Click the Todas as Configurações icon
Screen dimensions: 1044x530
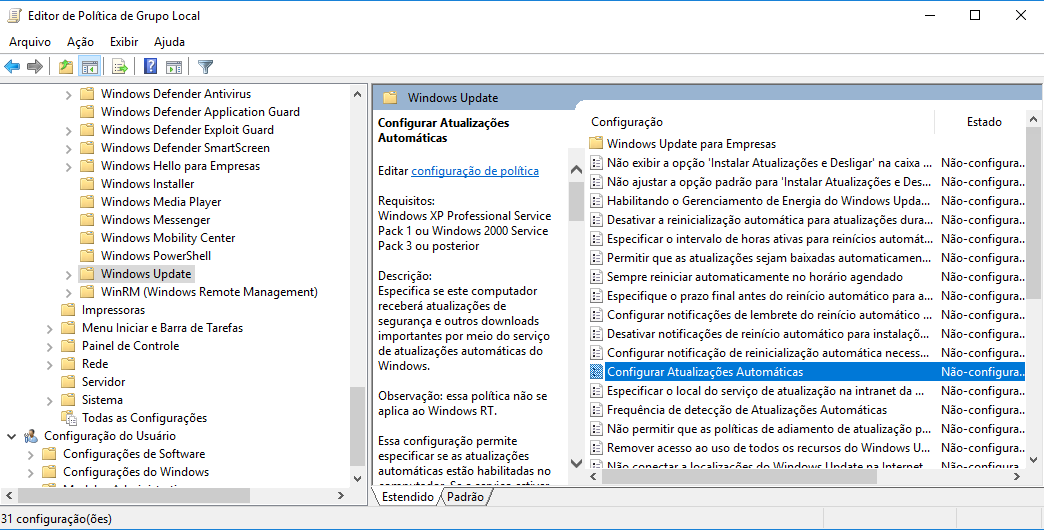(x=69, y=417)
